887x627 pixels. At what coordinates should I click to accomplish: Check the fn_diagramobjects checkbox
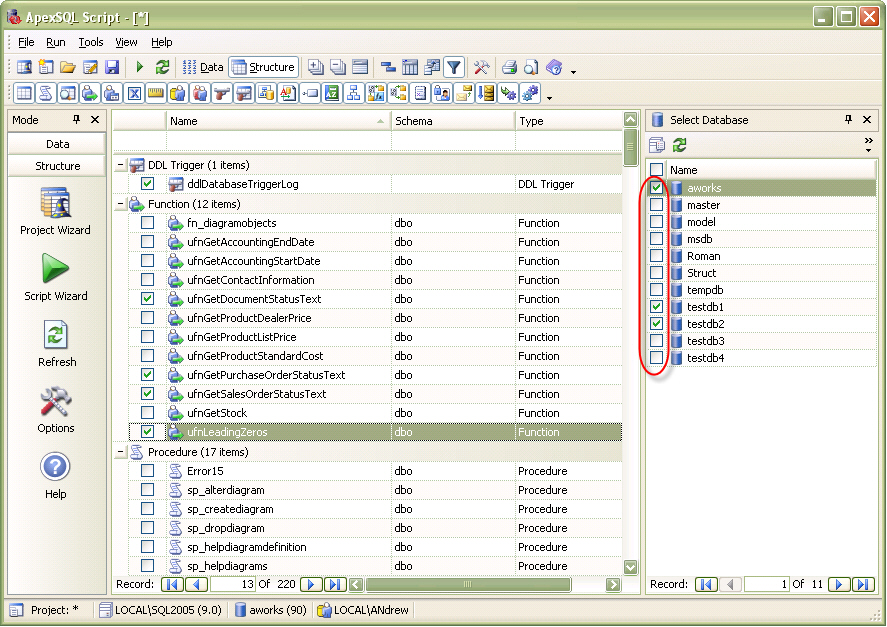point(148,223)
